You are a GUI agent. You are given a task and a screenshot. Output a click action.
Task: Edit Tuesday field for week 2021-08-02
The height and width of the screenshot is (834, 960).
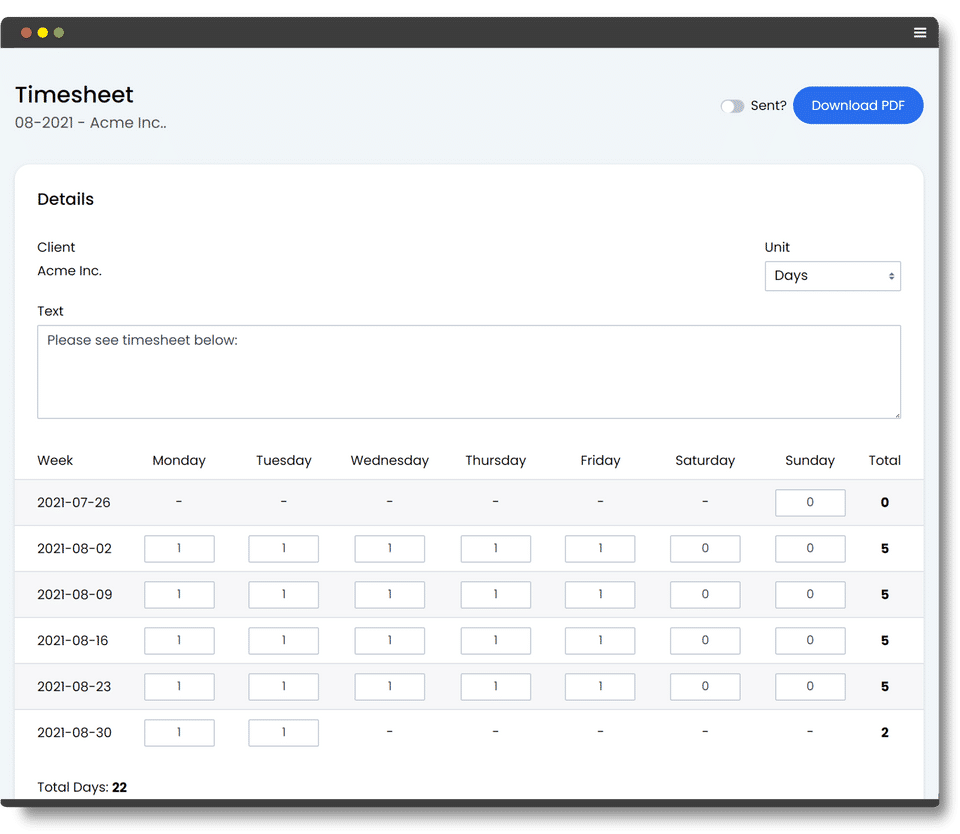[x=283, y=549]
